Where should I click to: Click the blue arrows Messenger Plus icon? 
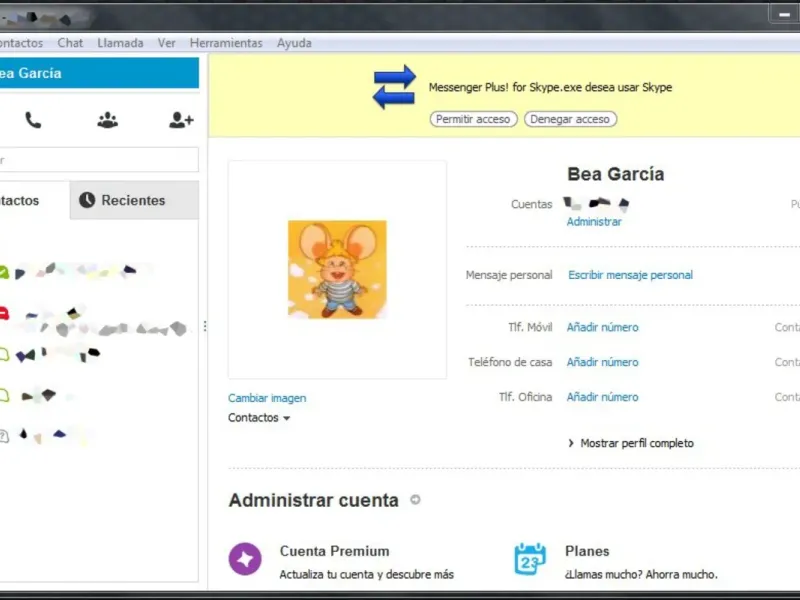[394, 87]
